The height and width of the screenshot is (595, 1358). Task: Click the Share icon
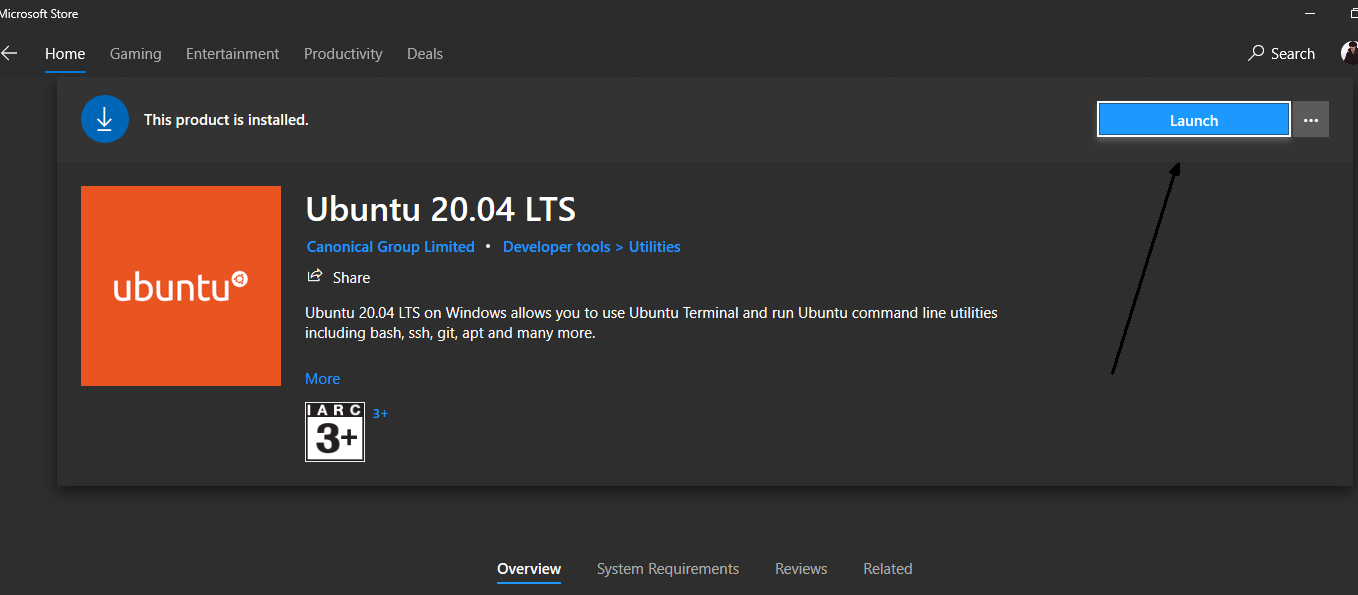click(x=315, y=276)
